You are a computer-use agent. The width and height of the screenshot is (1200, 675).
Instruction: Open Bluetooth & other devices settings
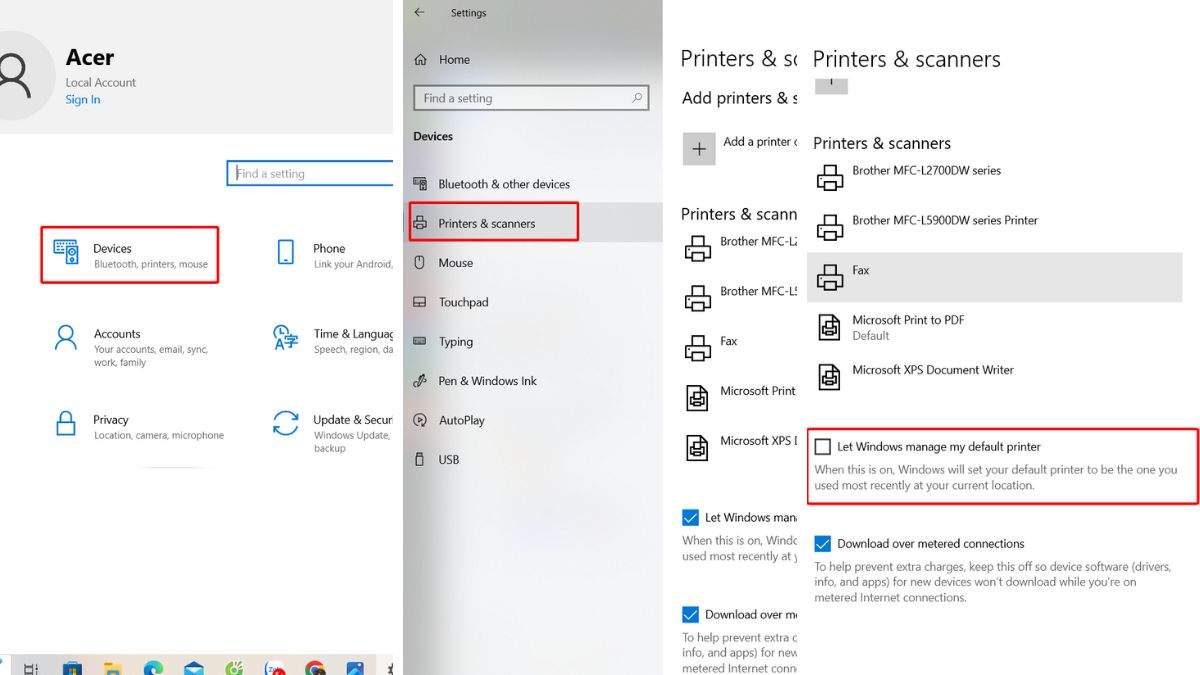click(505, 183)
